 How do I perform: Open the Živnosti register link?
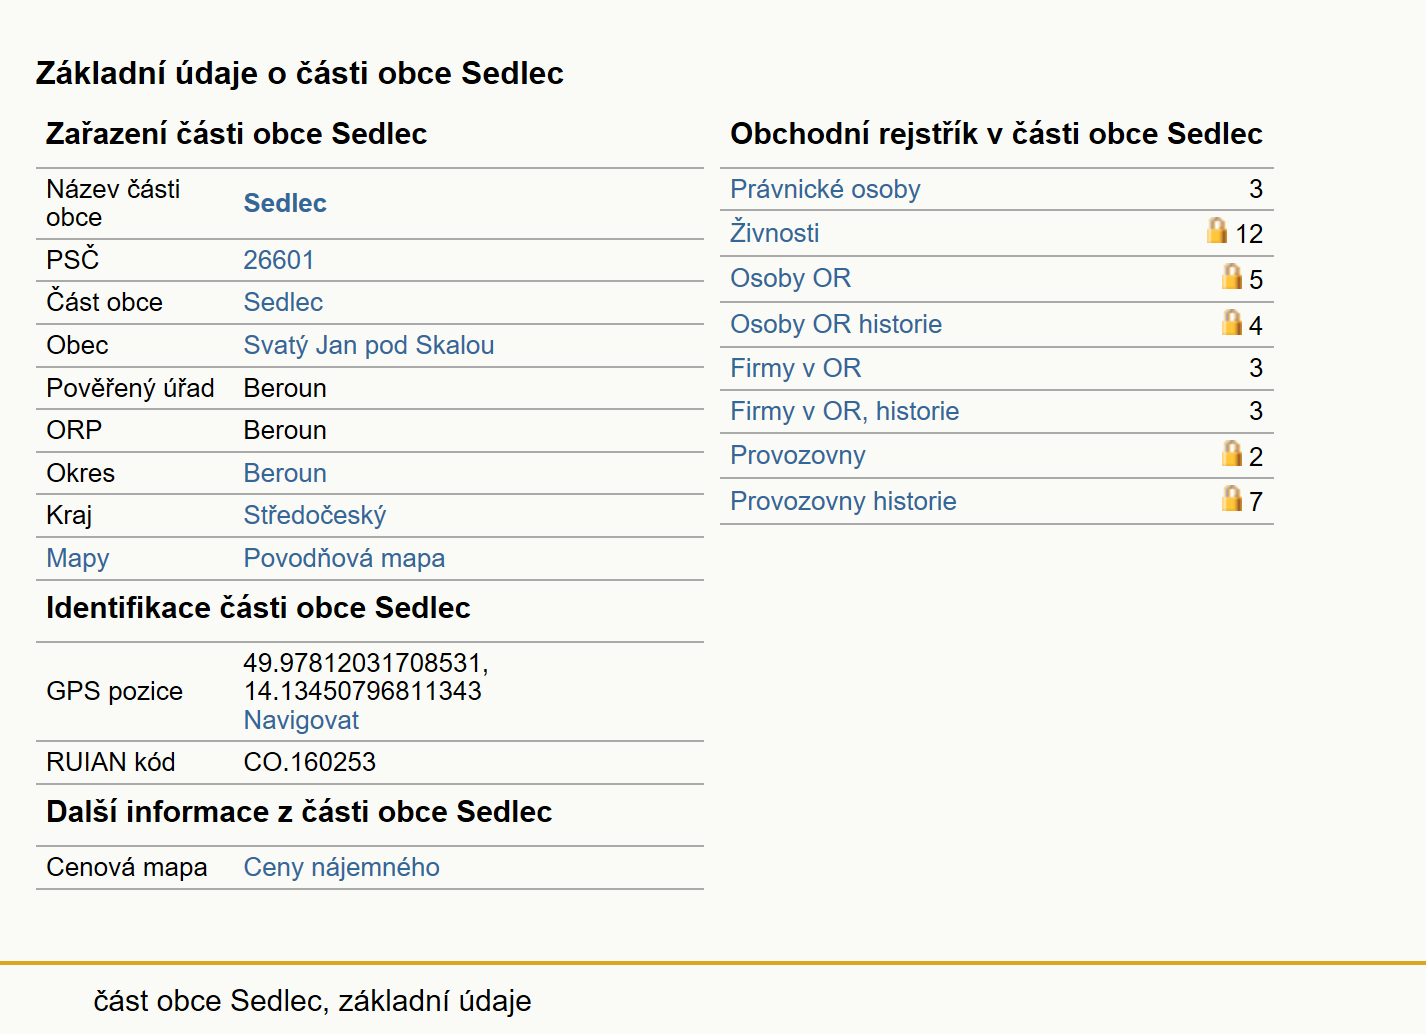[x=774, y=233]
